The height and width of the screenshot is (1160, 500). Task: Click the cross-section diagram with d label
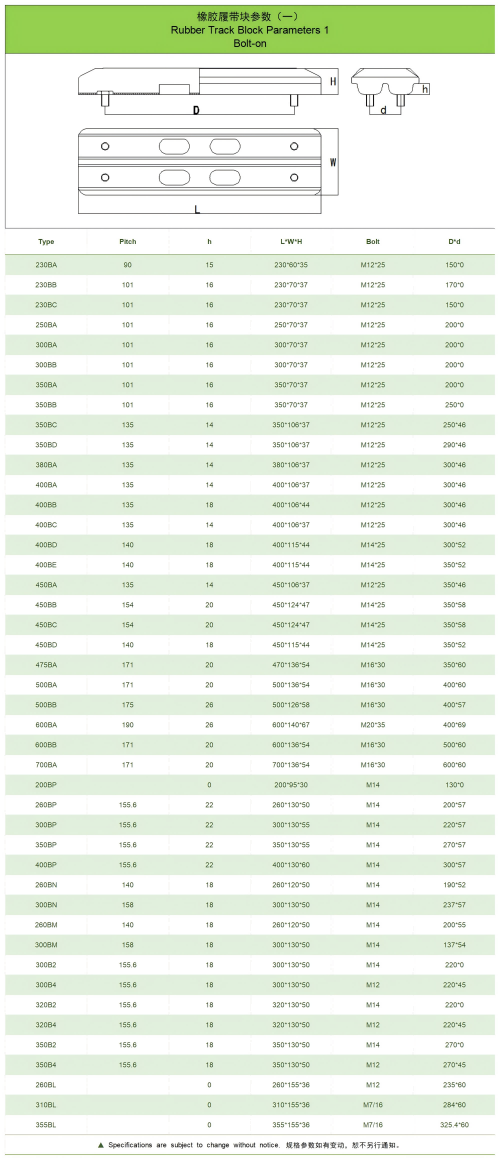click(x=385, y=88)
